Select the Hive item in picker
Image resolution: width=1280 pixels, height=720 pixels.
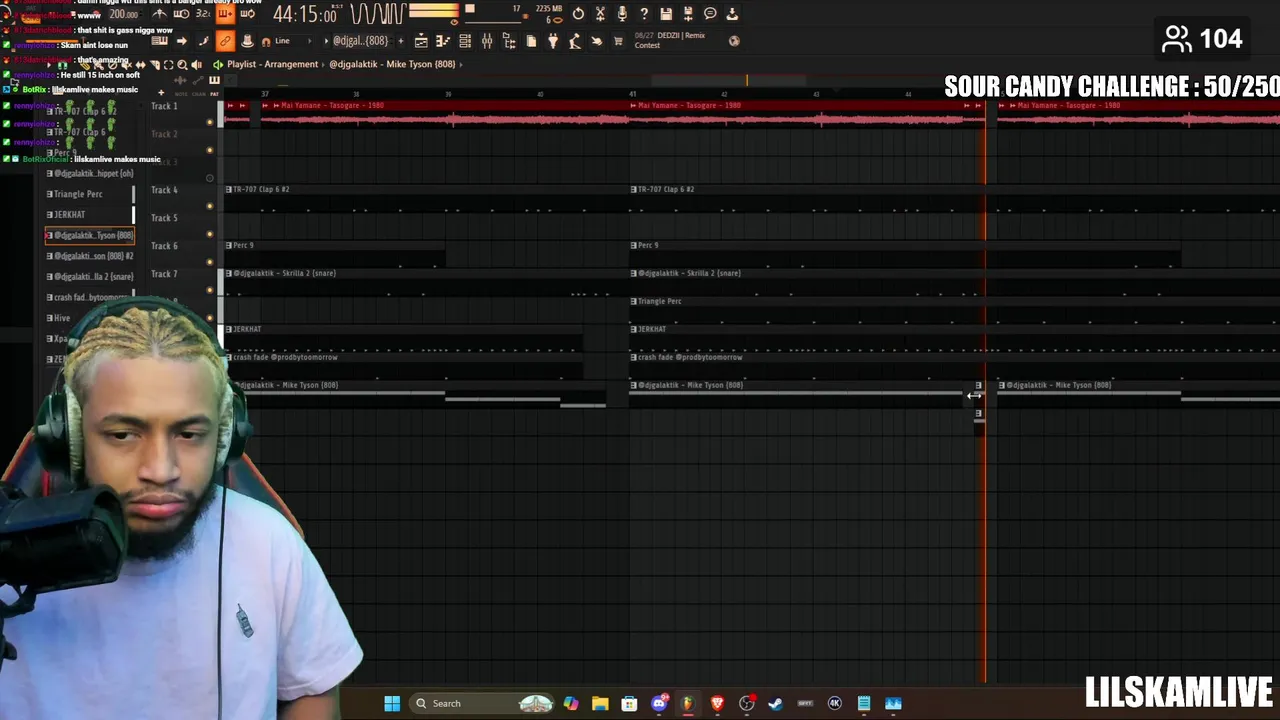point(60,318)
